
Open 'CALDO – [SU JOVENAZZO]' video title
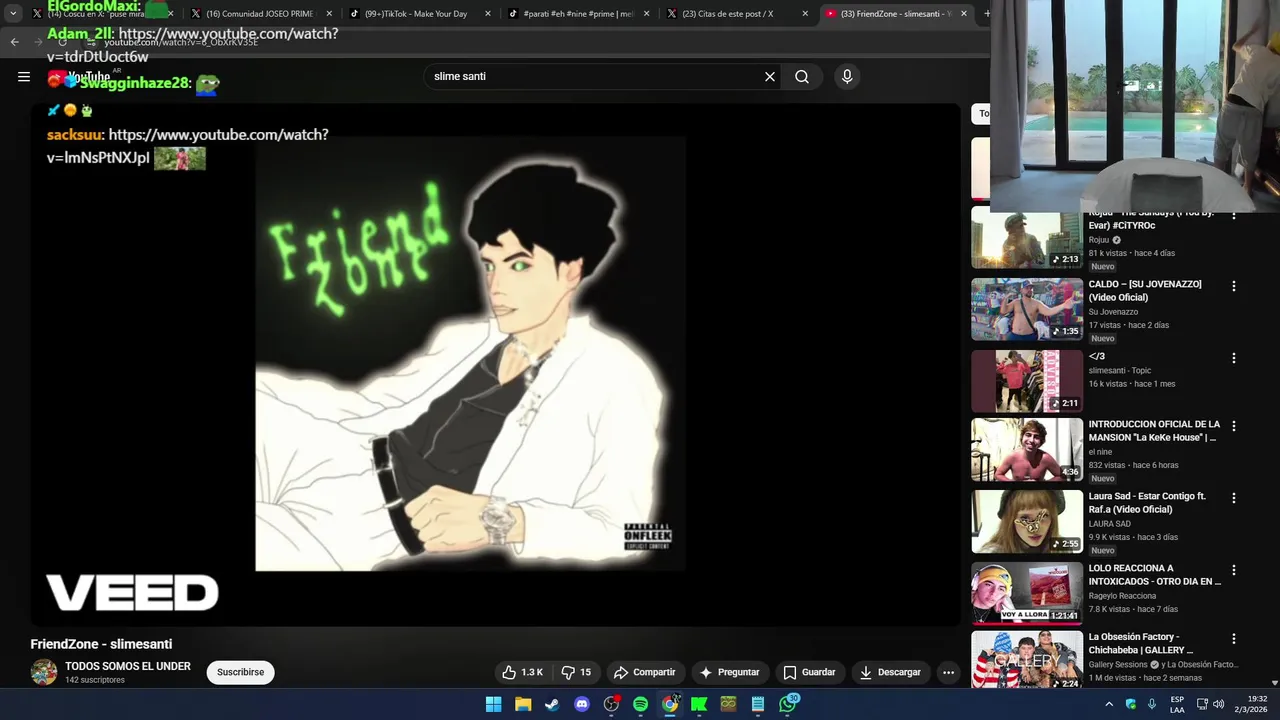point(1145,290)
